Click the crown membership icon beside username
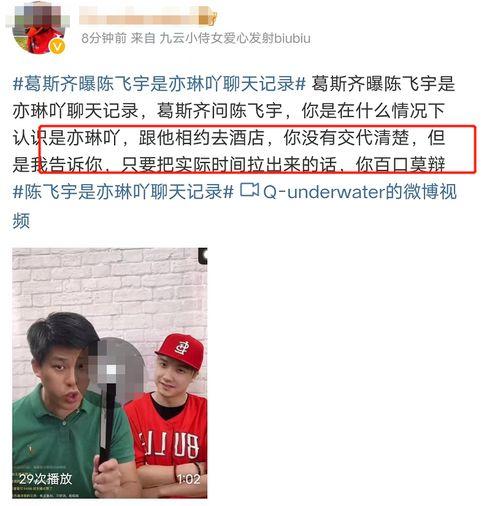Screen dimensions: 500x506 (x=212, y=19)
